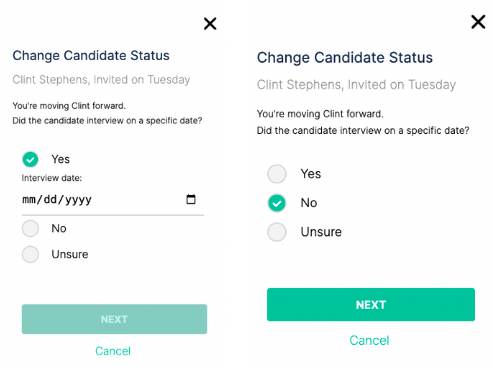
Task: Click the Yes label in right dialog
Action: [311, 174]
